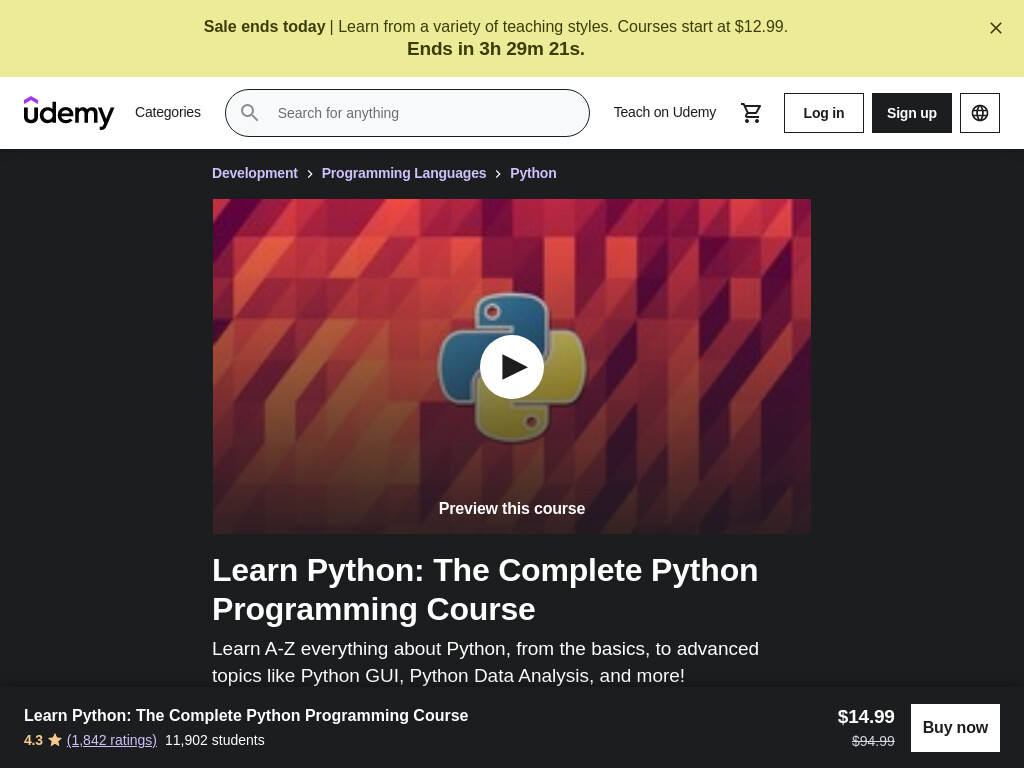Open the 1,842 ratings link

tap(112, 740)
